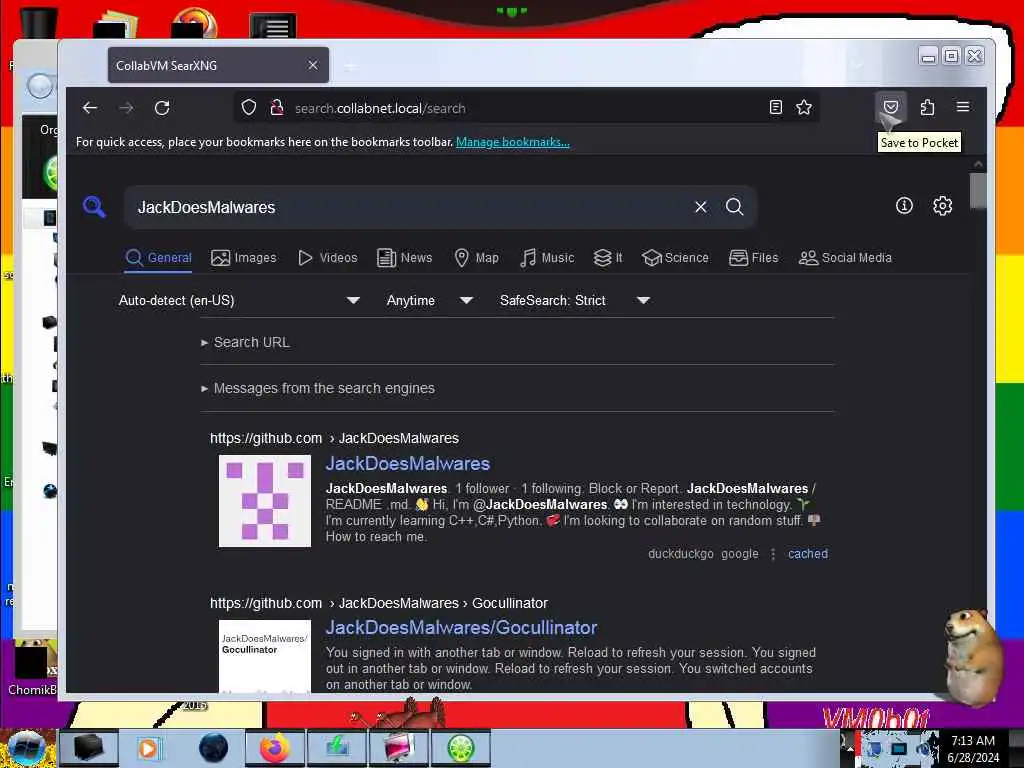Image resolution: width=1024 pixels, height=768 pixels.
Task: Toggle reader view icon in address bar
Action: tap(775, 107)
